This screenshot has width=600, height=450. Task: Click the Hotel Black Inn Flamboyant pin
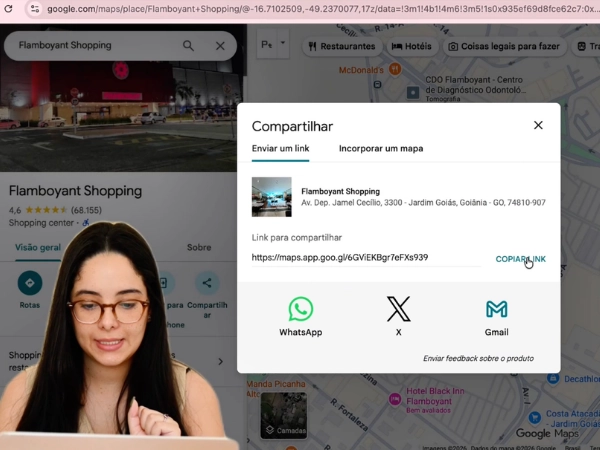[x=395, y=399]
